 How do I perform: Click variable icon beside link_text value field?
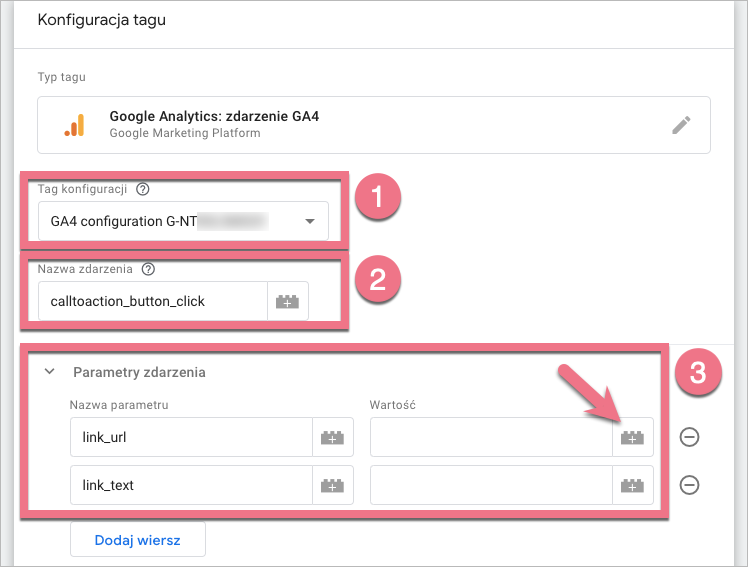coord(632,485)
